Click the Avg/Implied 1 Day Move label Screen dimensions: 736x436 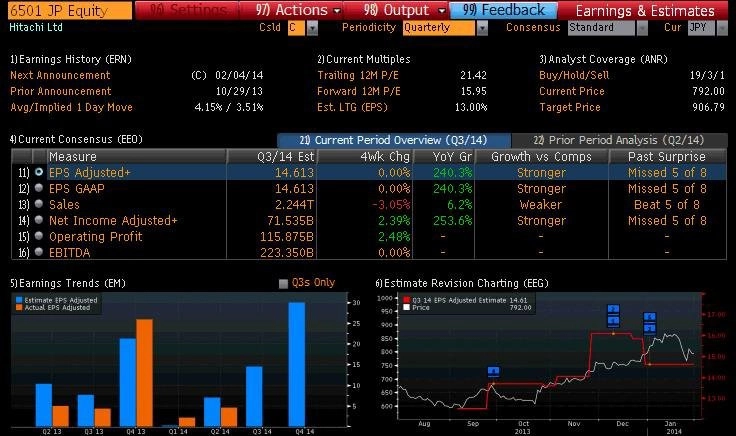(71, 107)
